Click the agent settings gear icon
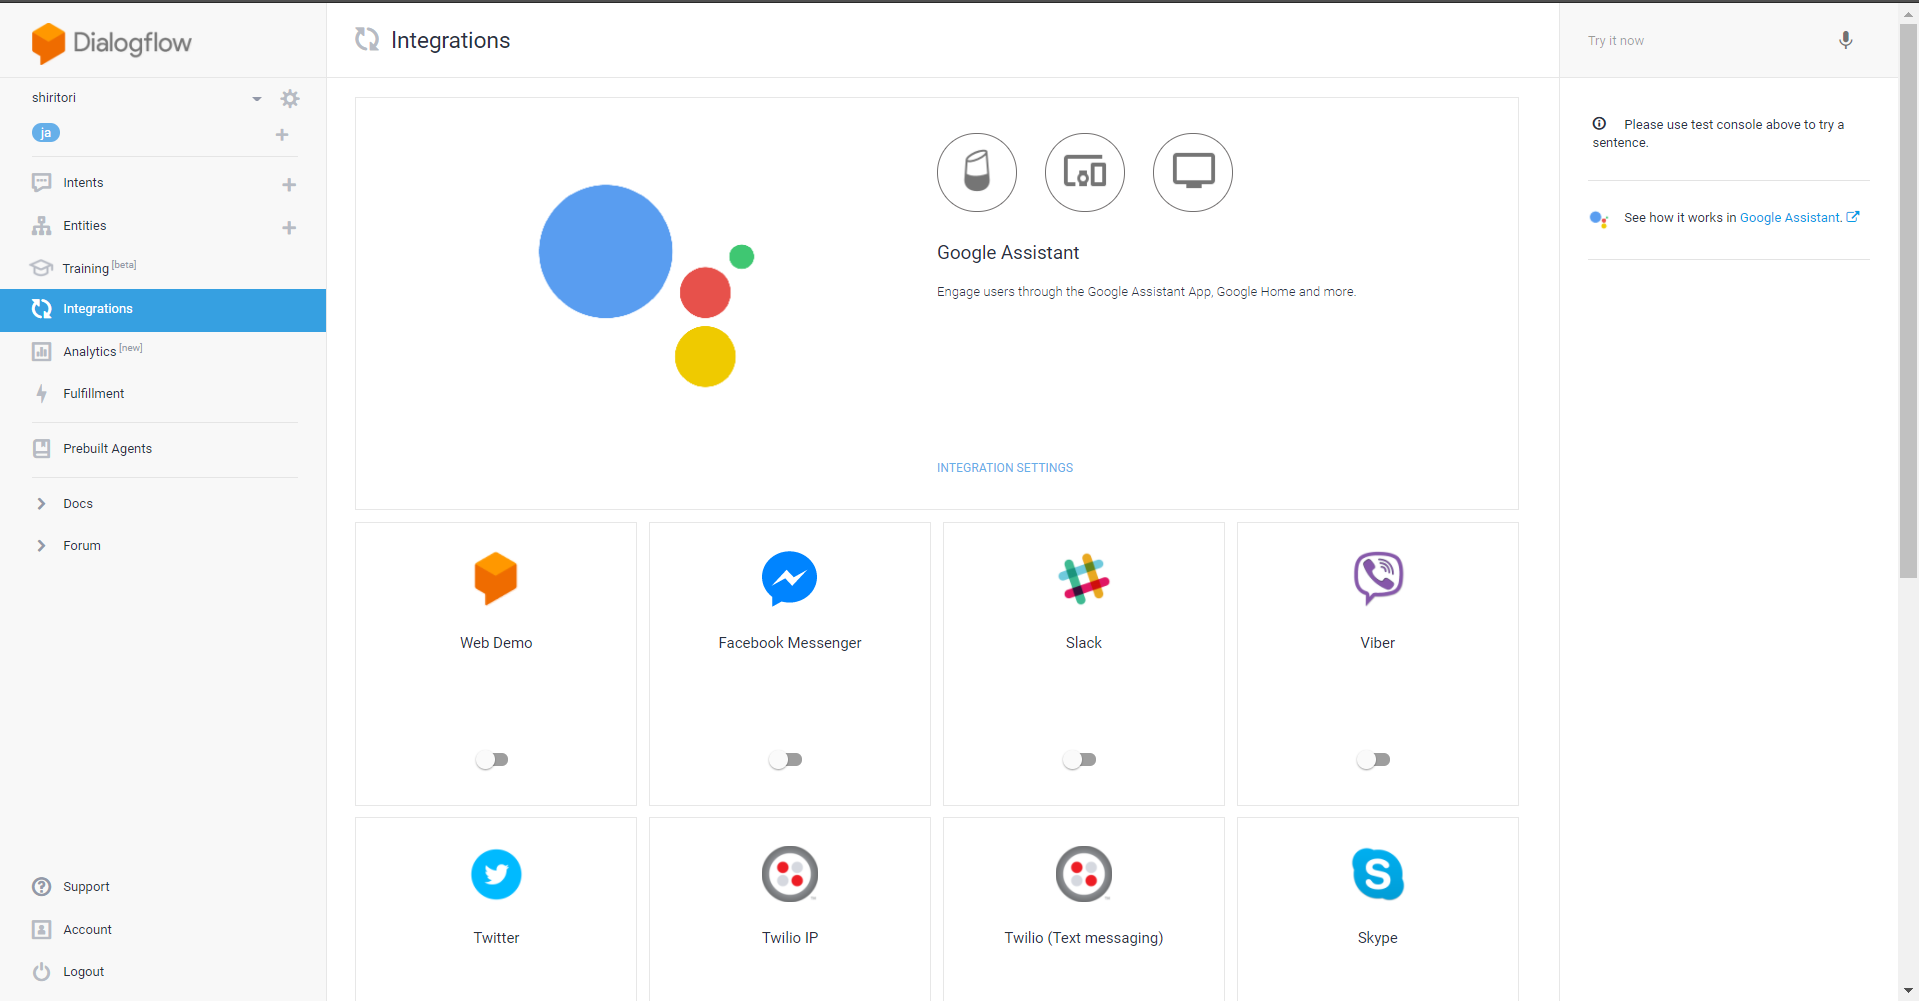 290,98
